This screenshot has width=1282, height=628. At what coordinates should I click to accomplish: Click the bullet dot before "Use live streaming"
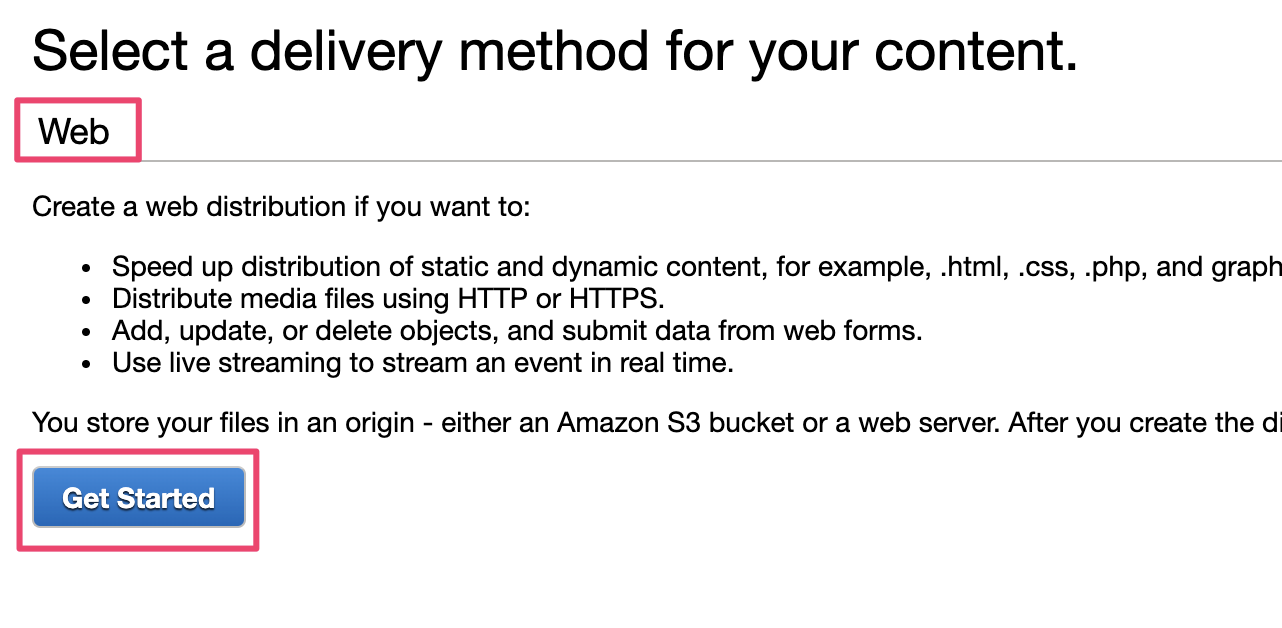coord(89,364)
